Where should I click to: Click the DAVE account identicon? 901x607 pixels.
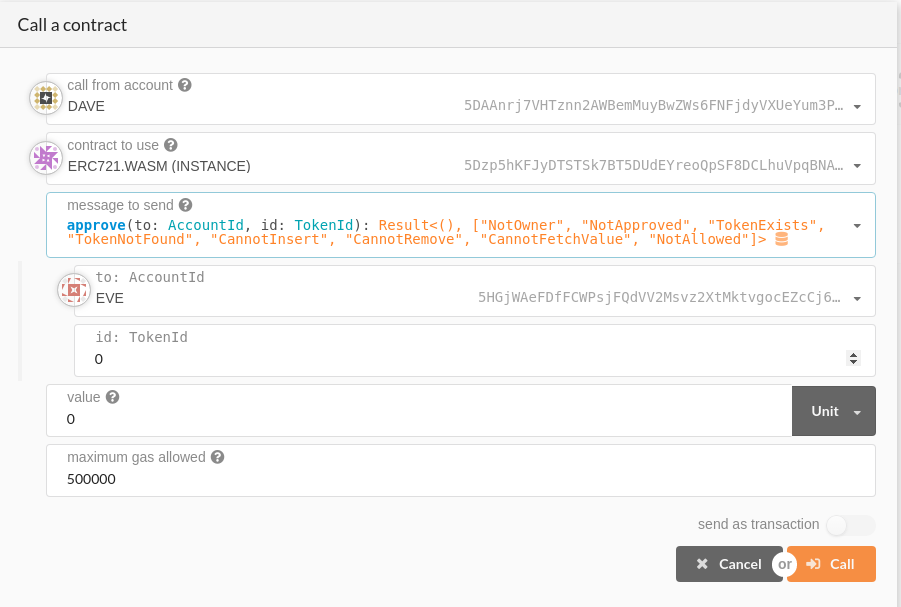pyautogui.click(x=45, y=97)
